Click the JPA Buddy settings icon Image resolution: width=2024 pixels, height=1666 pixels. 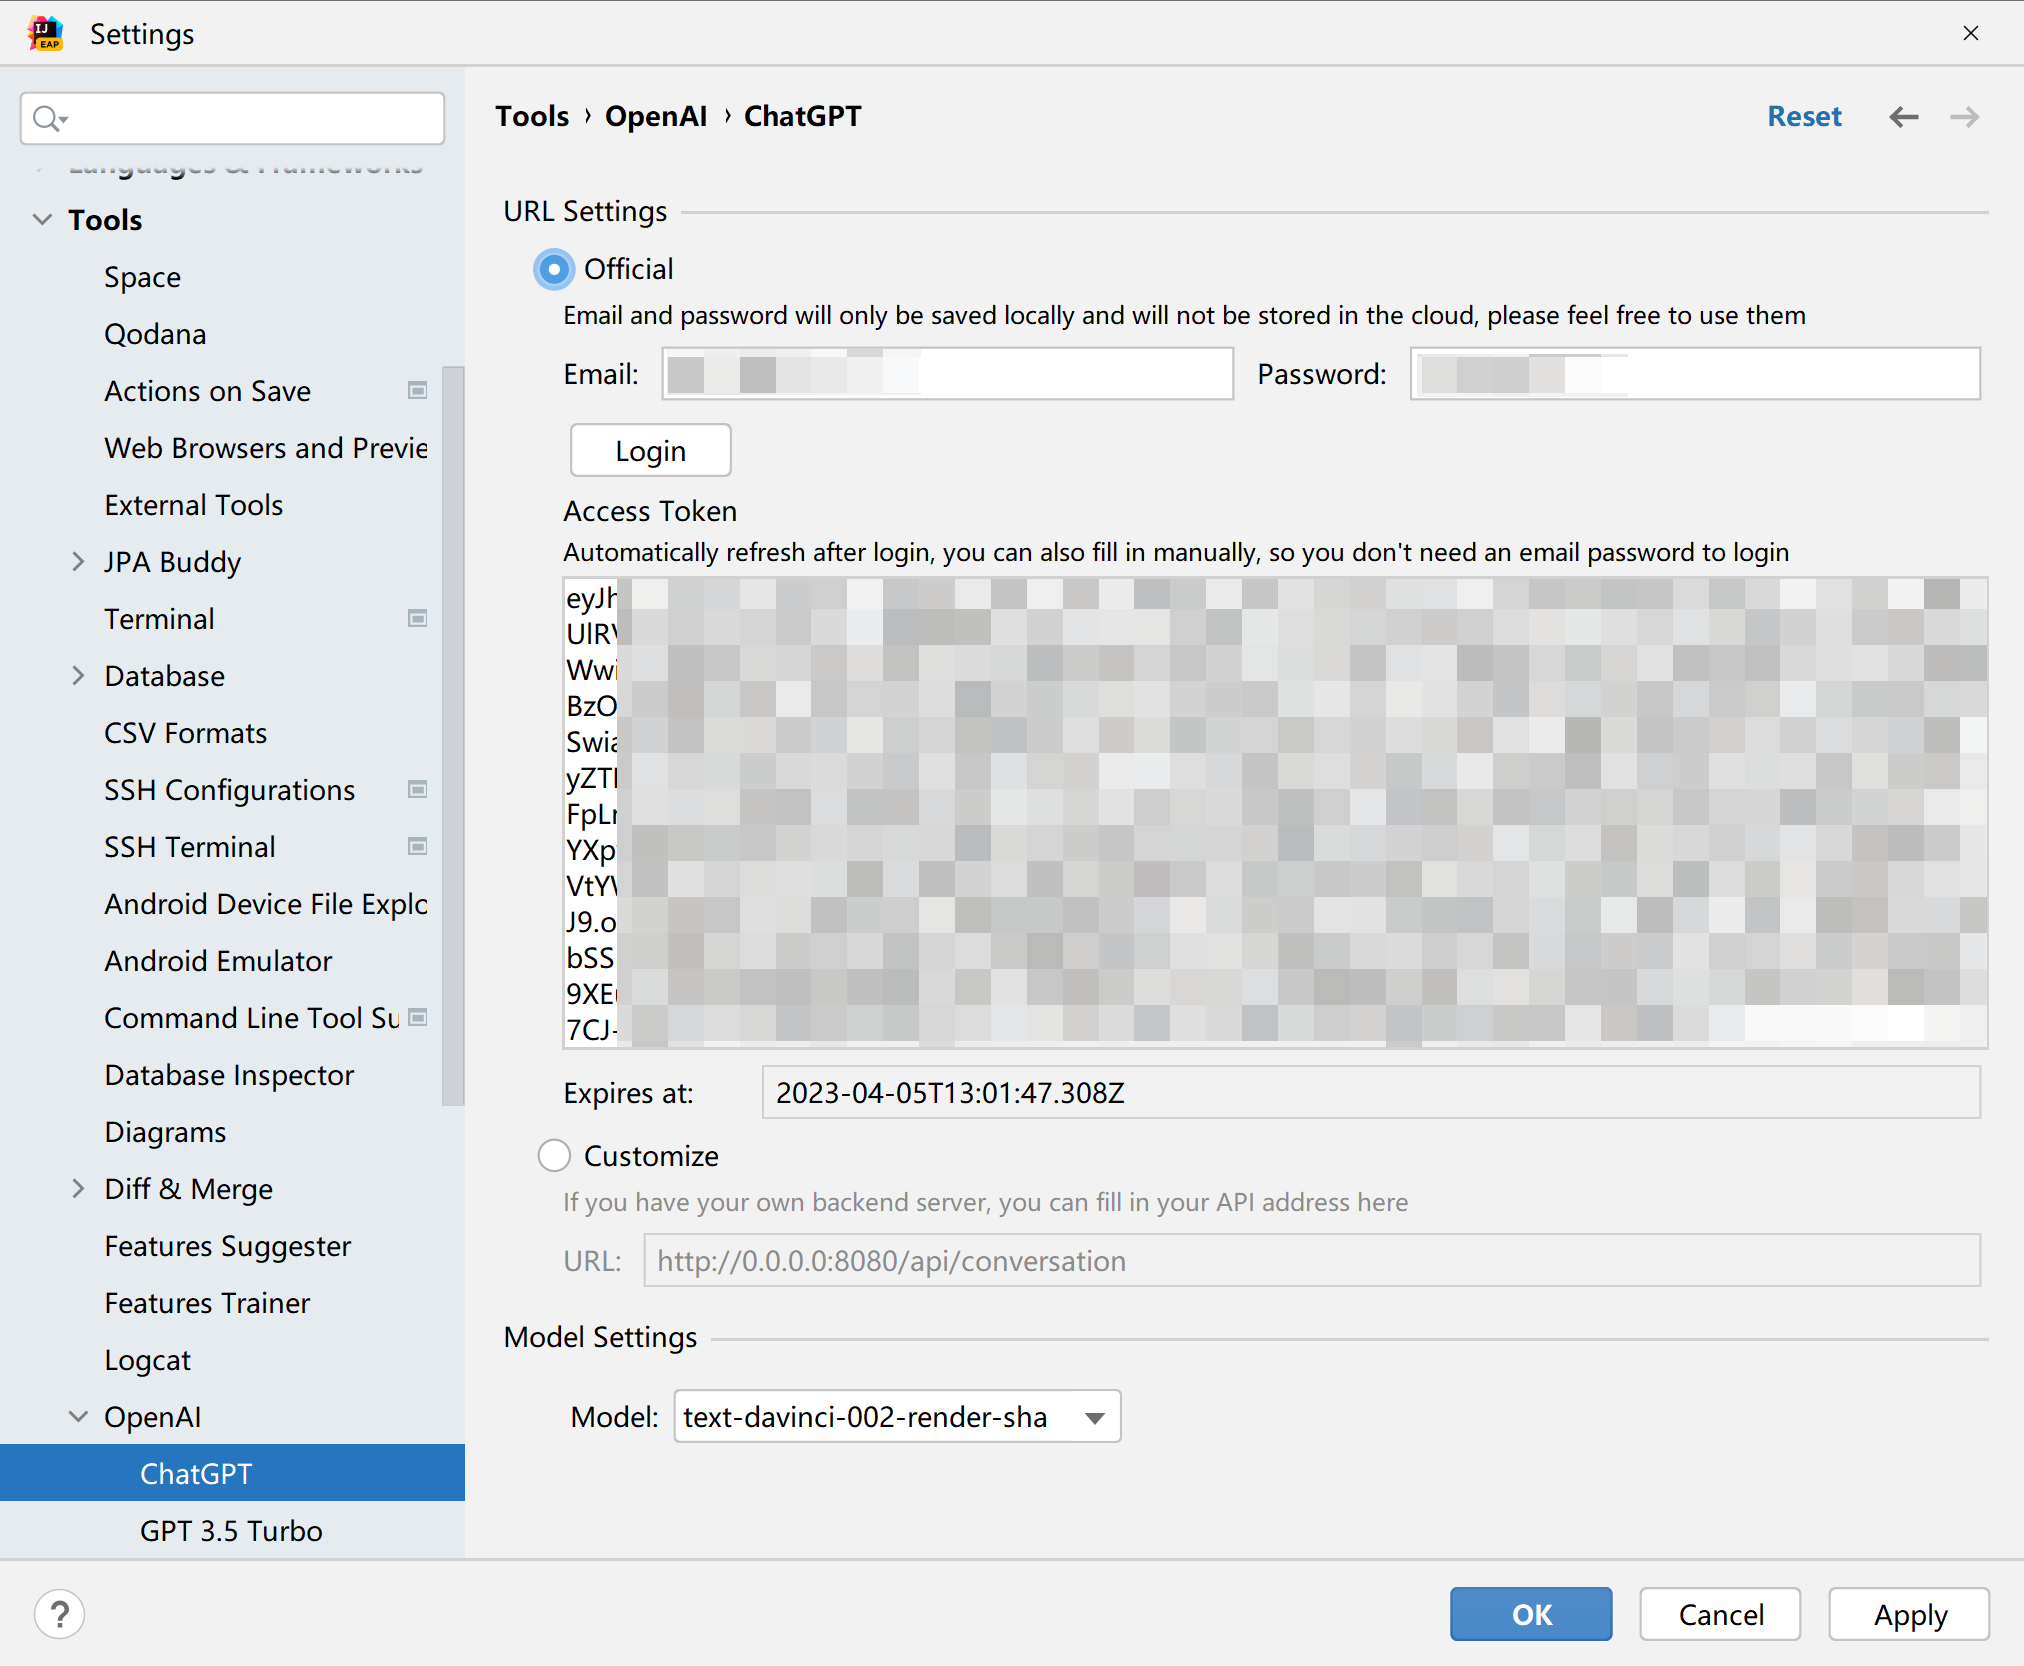tap(79, 560)
